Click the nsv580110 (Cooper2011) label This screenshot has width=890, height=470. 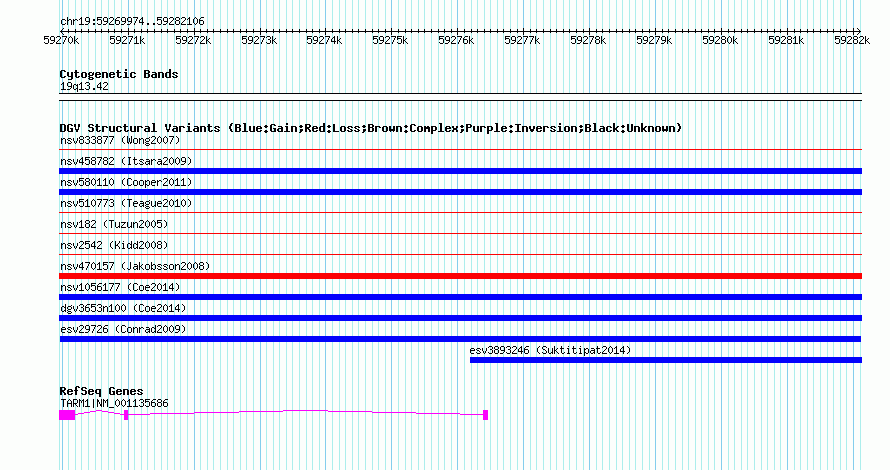click(x=126, y=182)
